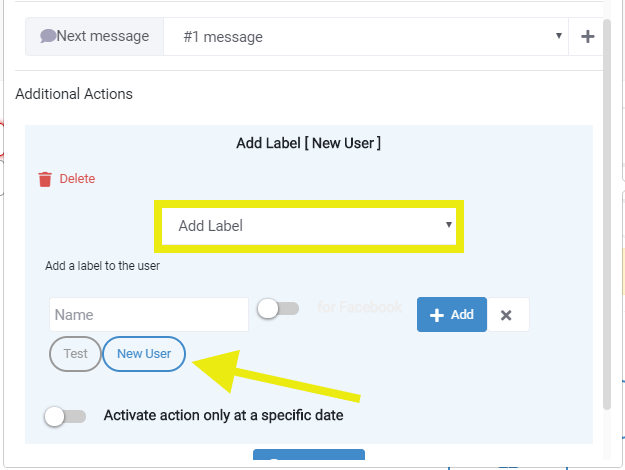Select the New User label chip
Viewport: 625px width, 470px height.
144,354
